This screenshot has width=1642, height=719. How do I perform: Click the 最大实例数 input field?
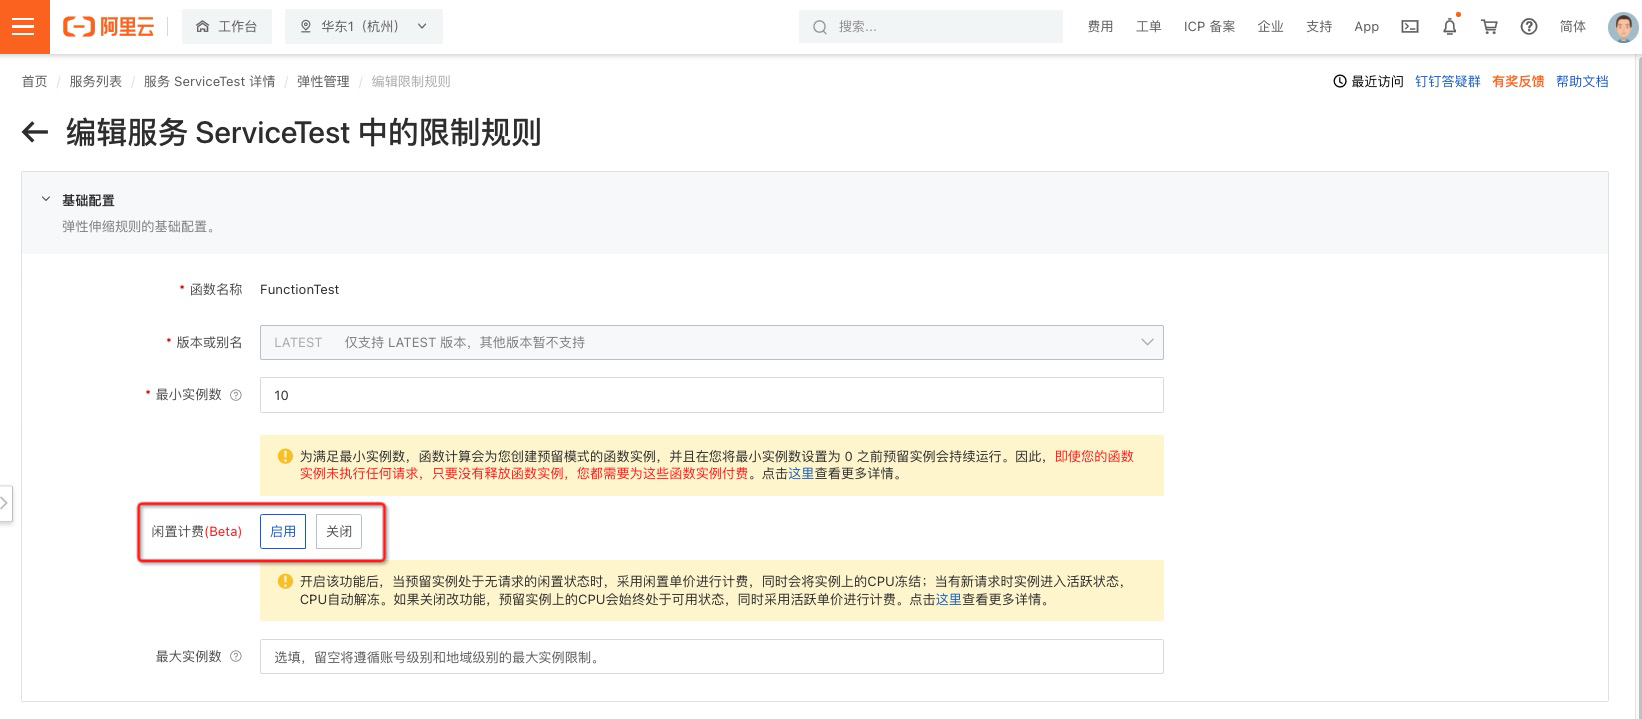pyautogui.click(x=711, y=657)
